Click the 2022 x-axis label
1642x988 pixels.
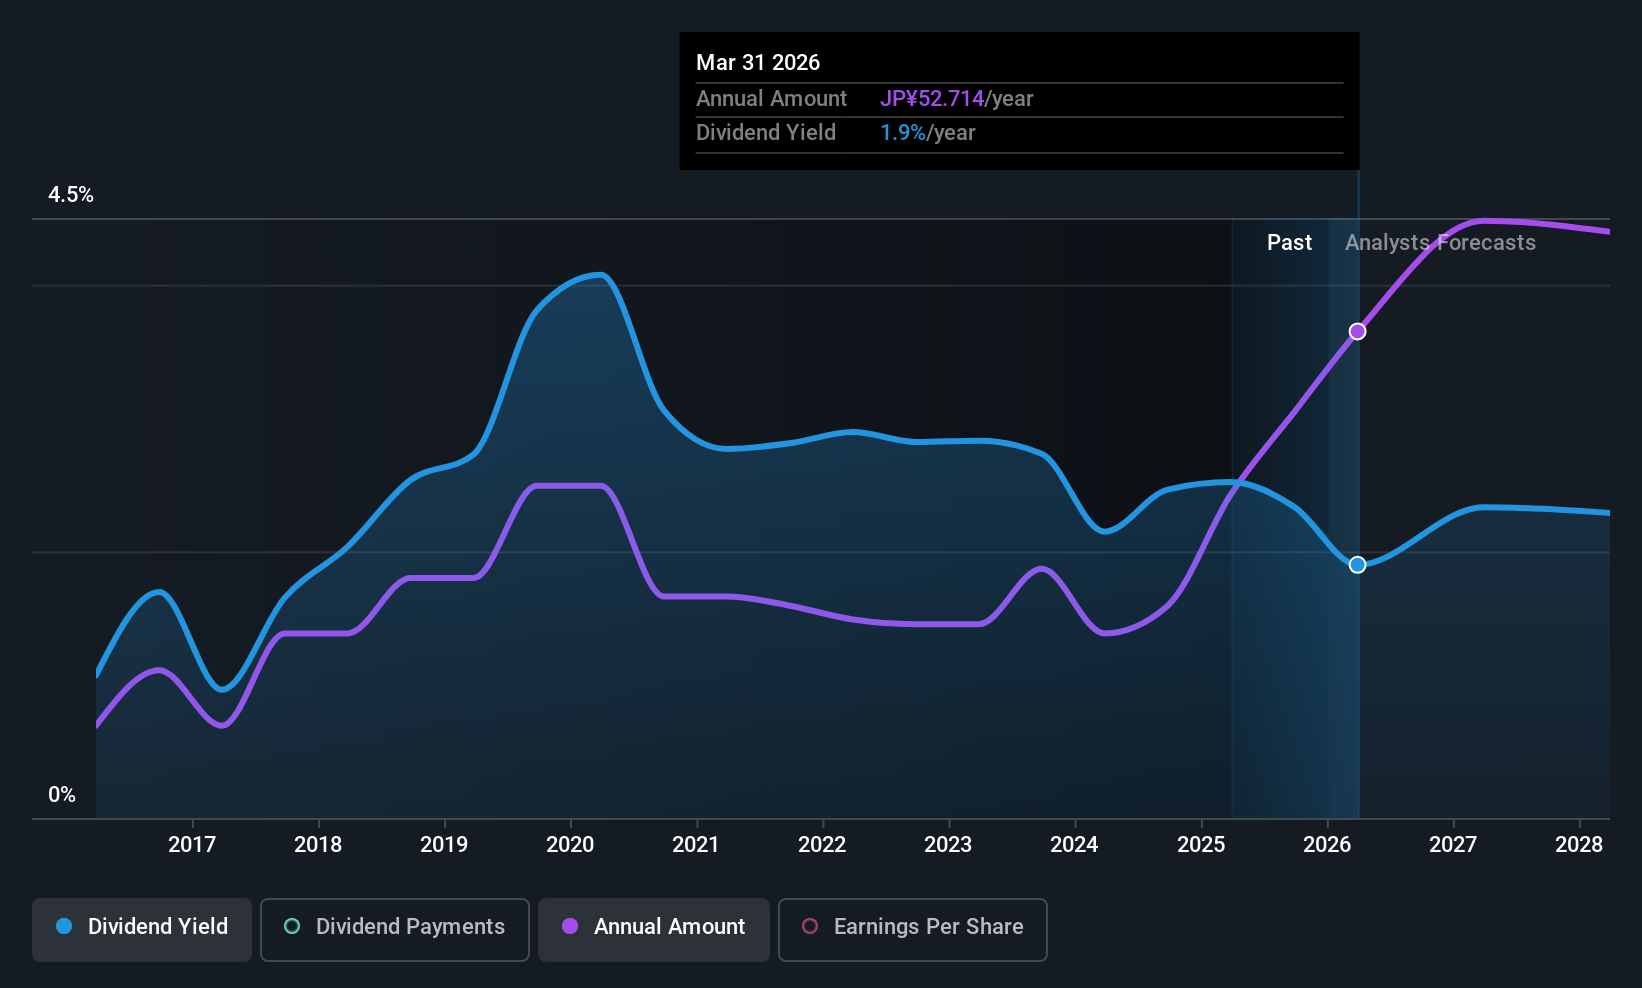coord(822,845)
